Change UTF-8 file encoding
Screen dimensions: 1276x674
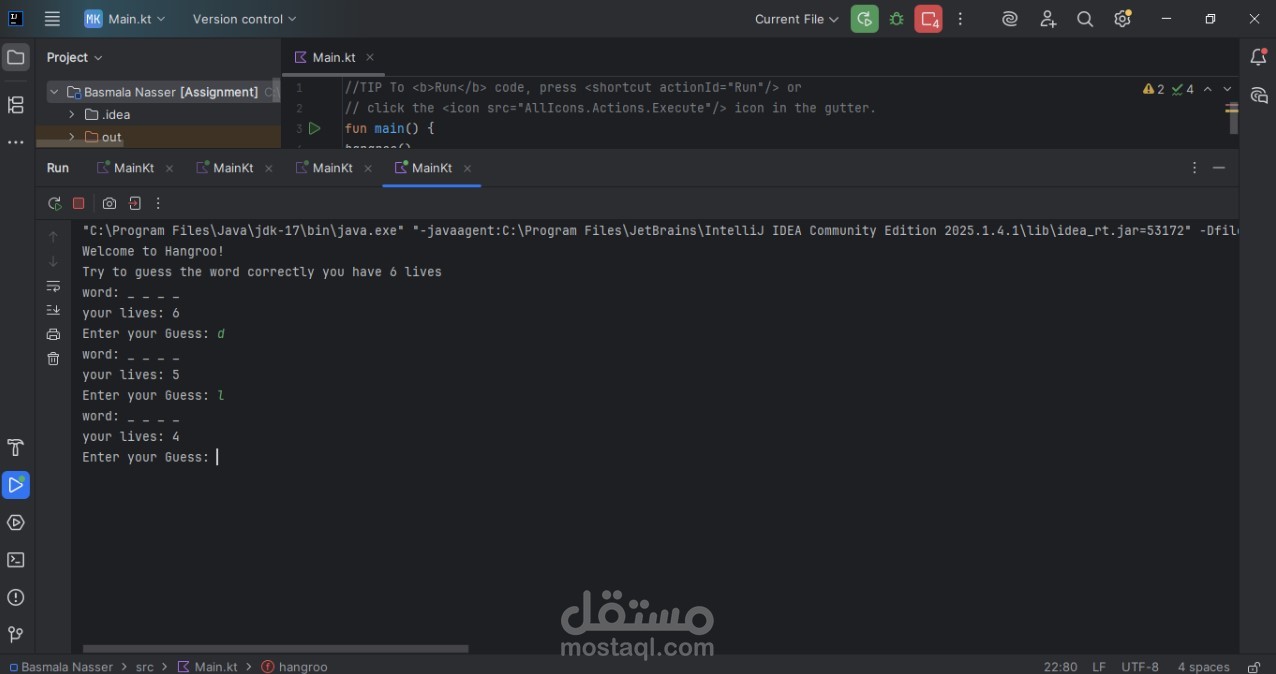[1140, 666]
